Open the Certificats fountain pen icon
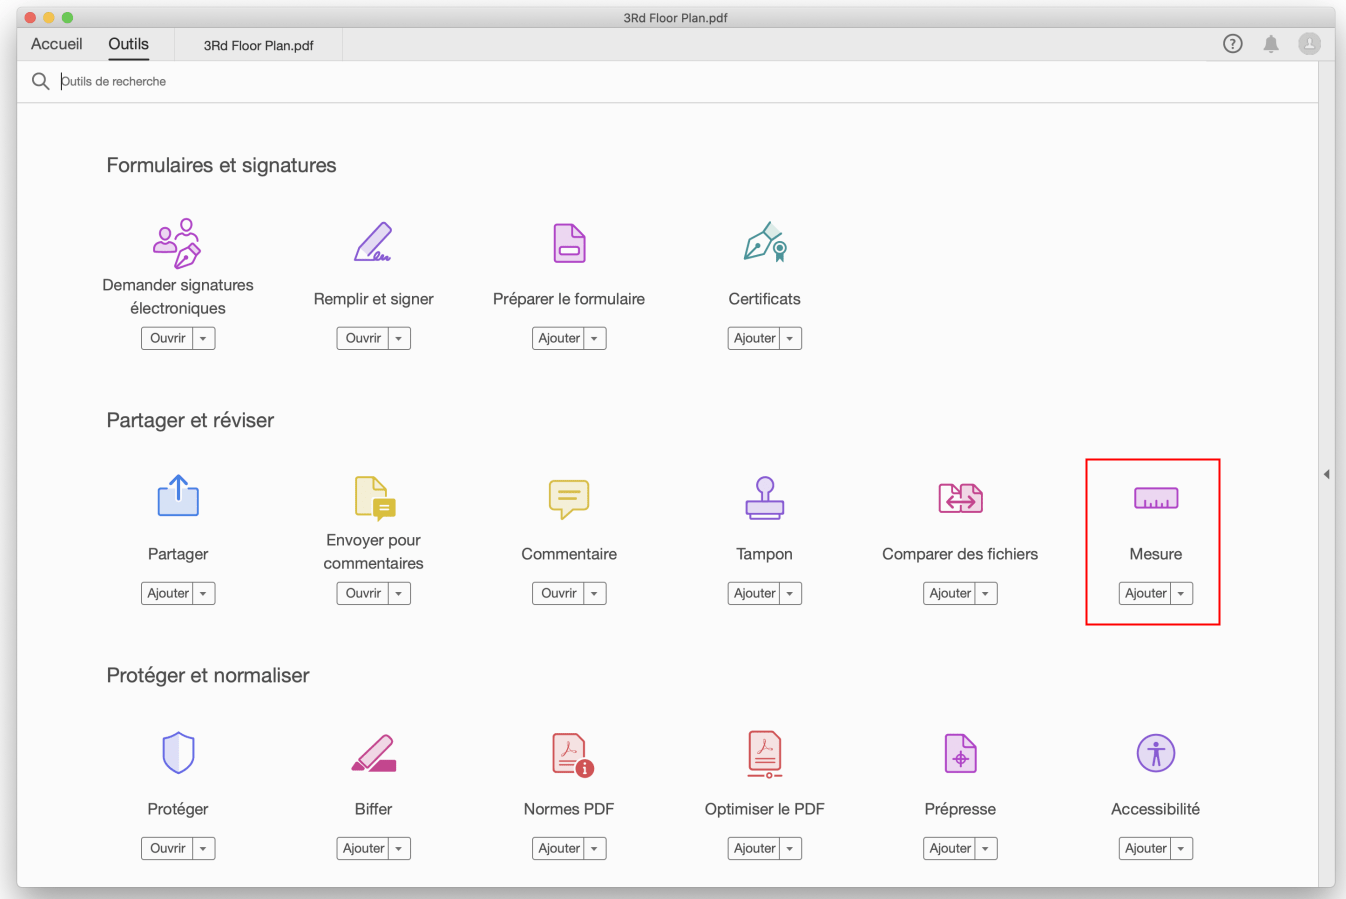 [x=765, y=242]
